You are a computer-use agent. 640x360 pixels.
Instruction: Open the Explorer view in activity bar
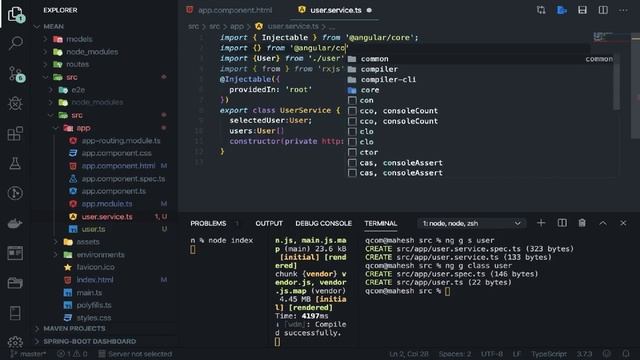(16, 14)
